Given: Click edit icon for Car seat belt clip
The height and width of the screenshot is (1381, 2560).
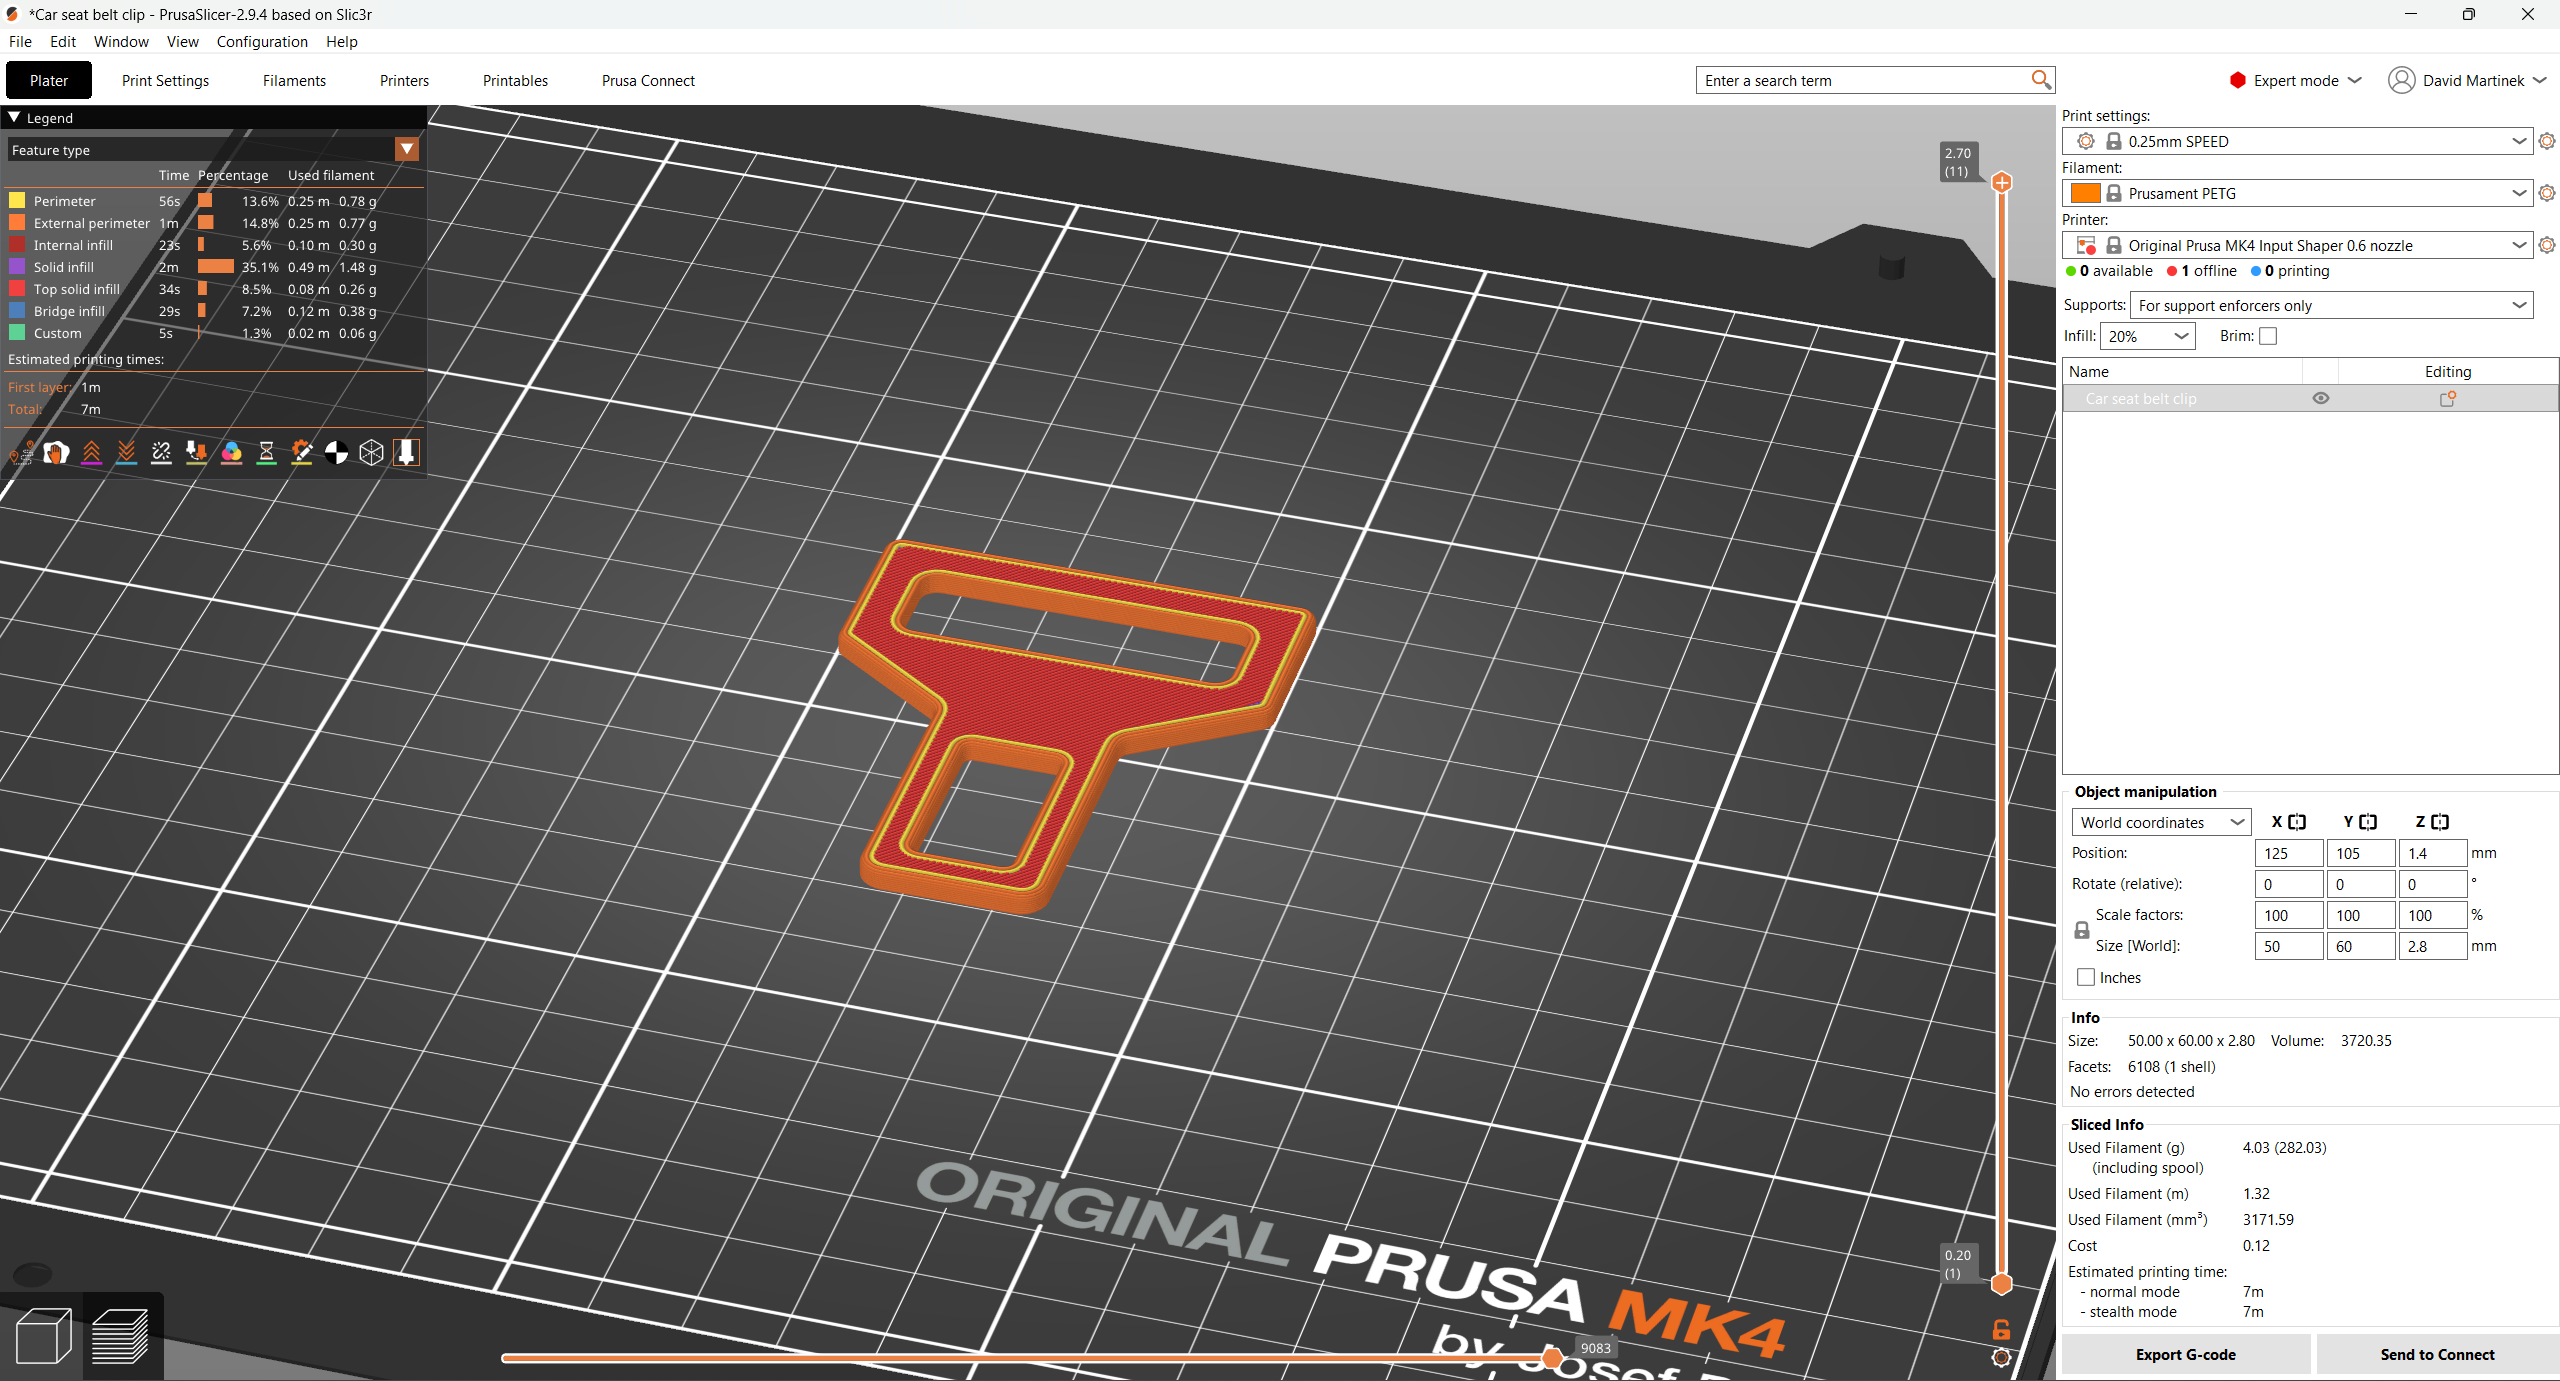Looking at the screenshot, I should (x=2448, y=398).
